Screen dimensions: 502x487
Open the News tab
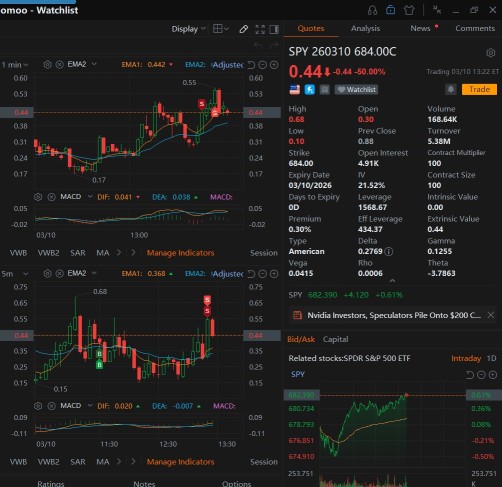pyautogui.click(x=420, y=28)
